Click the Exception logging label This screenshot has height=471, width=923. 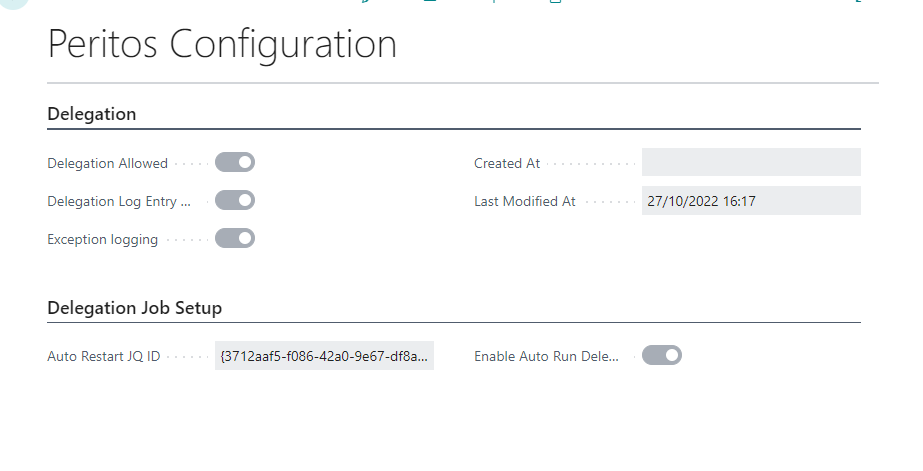(103, 239)
